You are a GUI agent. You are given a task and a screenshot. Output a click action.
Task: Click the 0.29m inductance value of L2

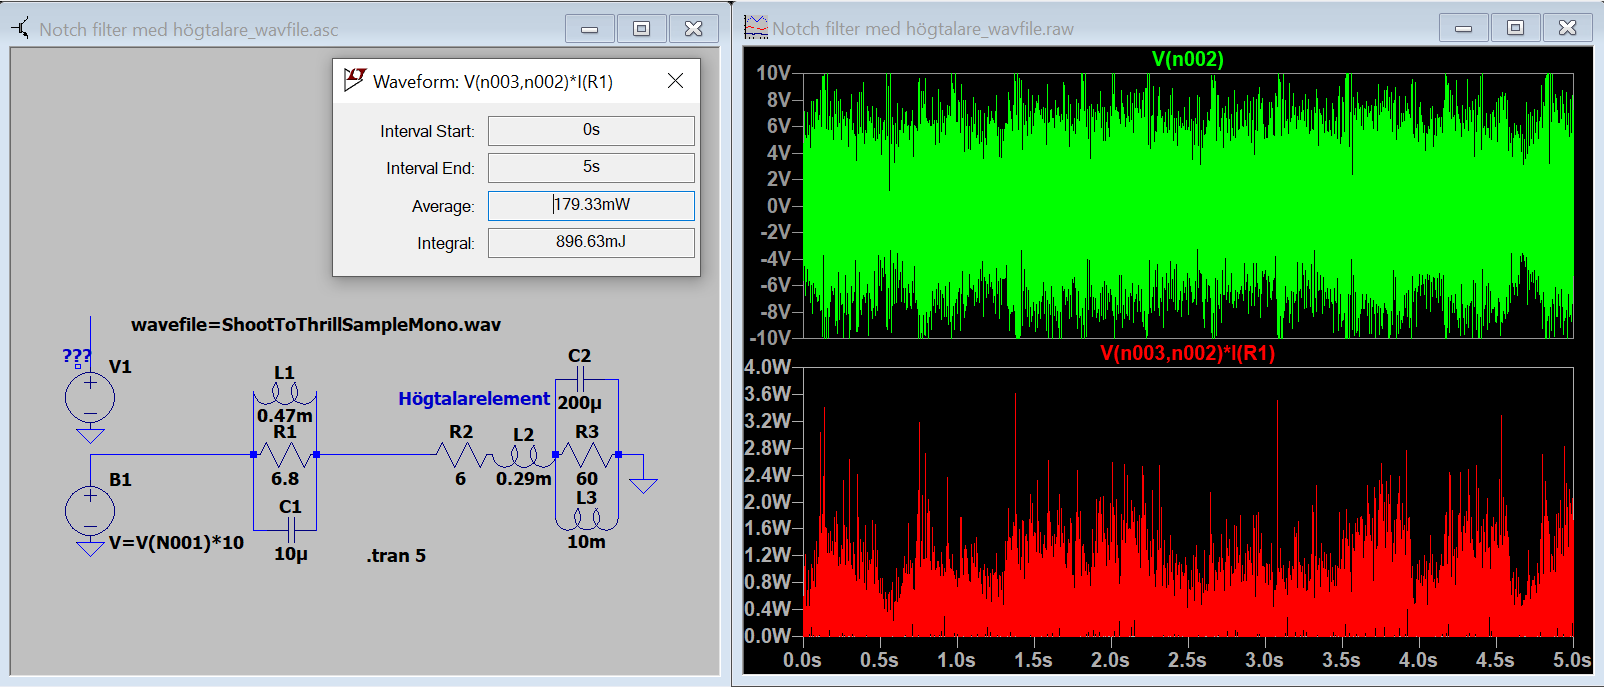[524, 479]
